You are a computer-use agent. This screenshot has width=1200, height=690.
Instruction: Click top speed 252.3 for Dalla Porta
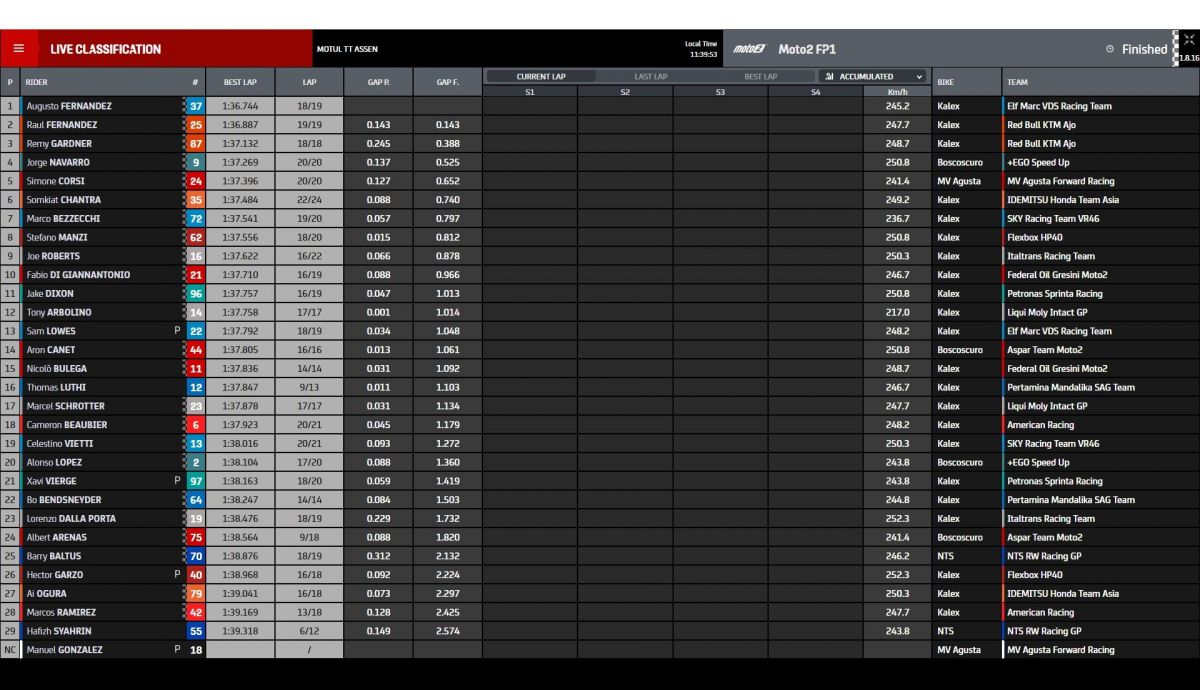point(897,519)
